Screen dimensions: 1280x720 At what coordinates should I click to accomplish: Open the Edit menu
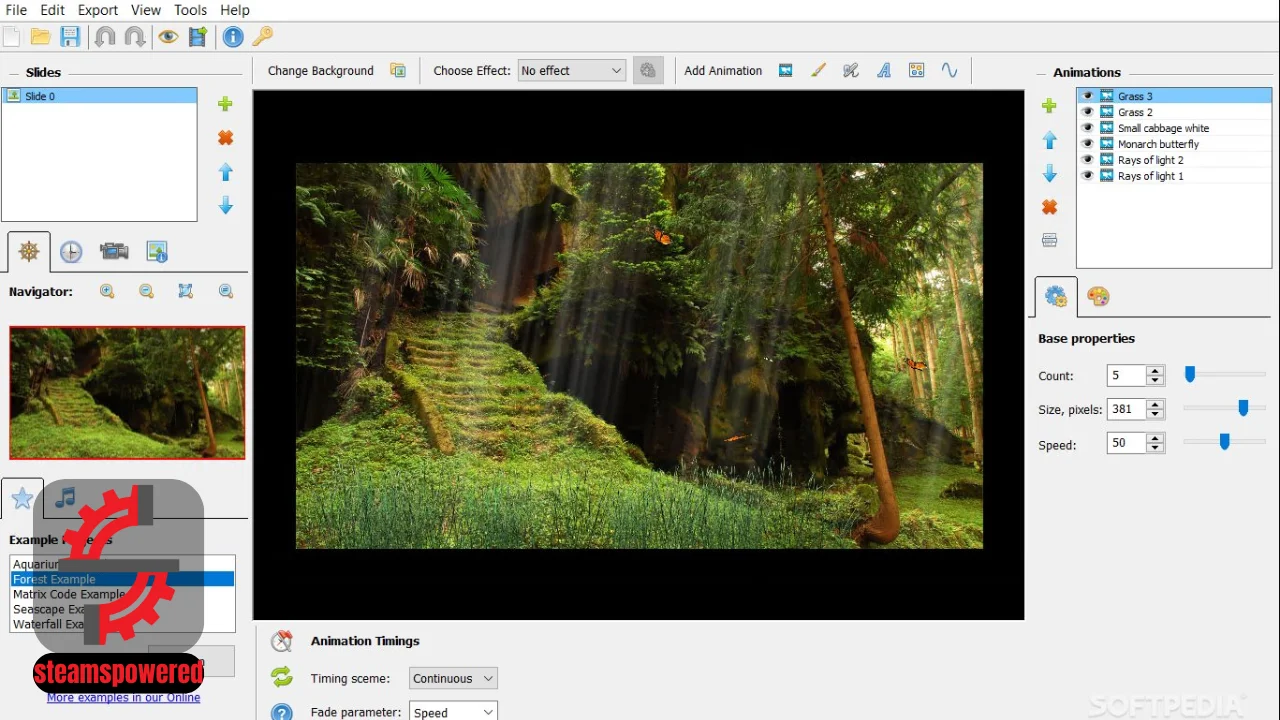coord(52,10)
